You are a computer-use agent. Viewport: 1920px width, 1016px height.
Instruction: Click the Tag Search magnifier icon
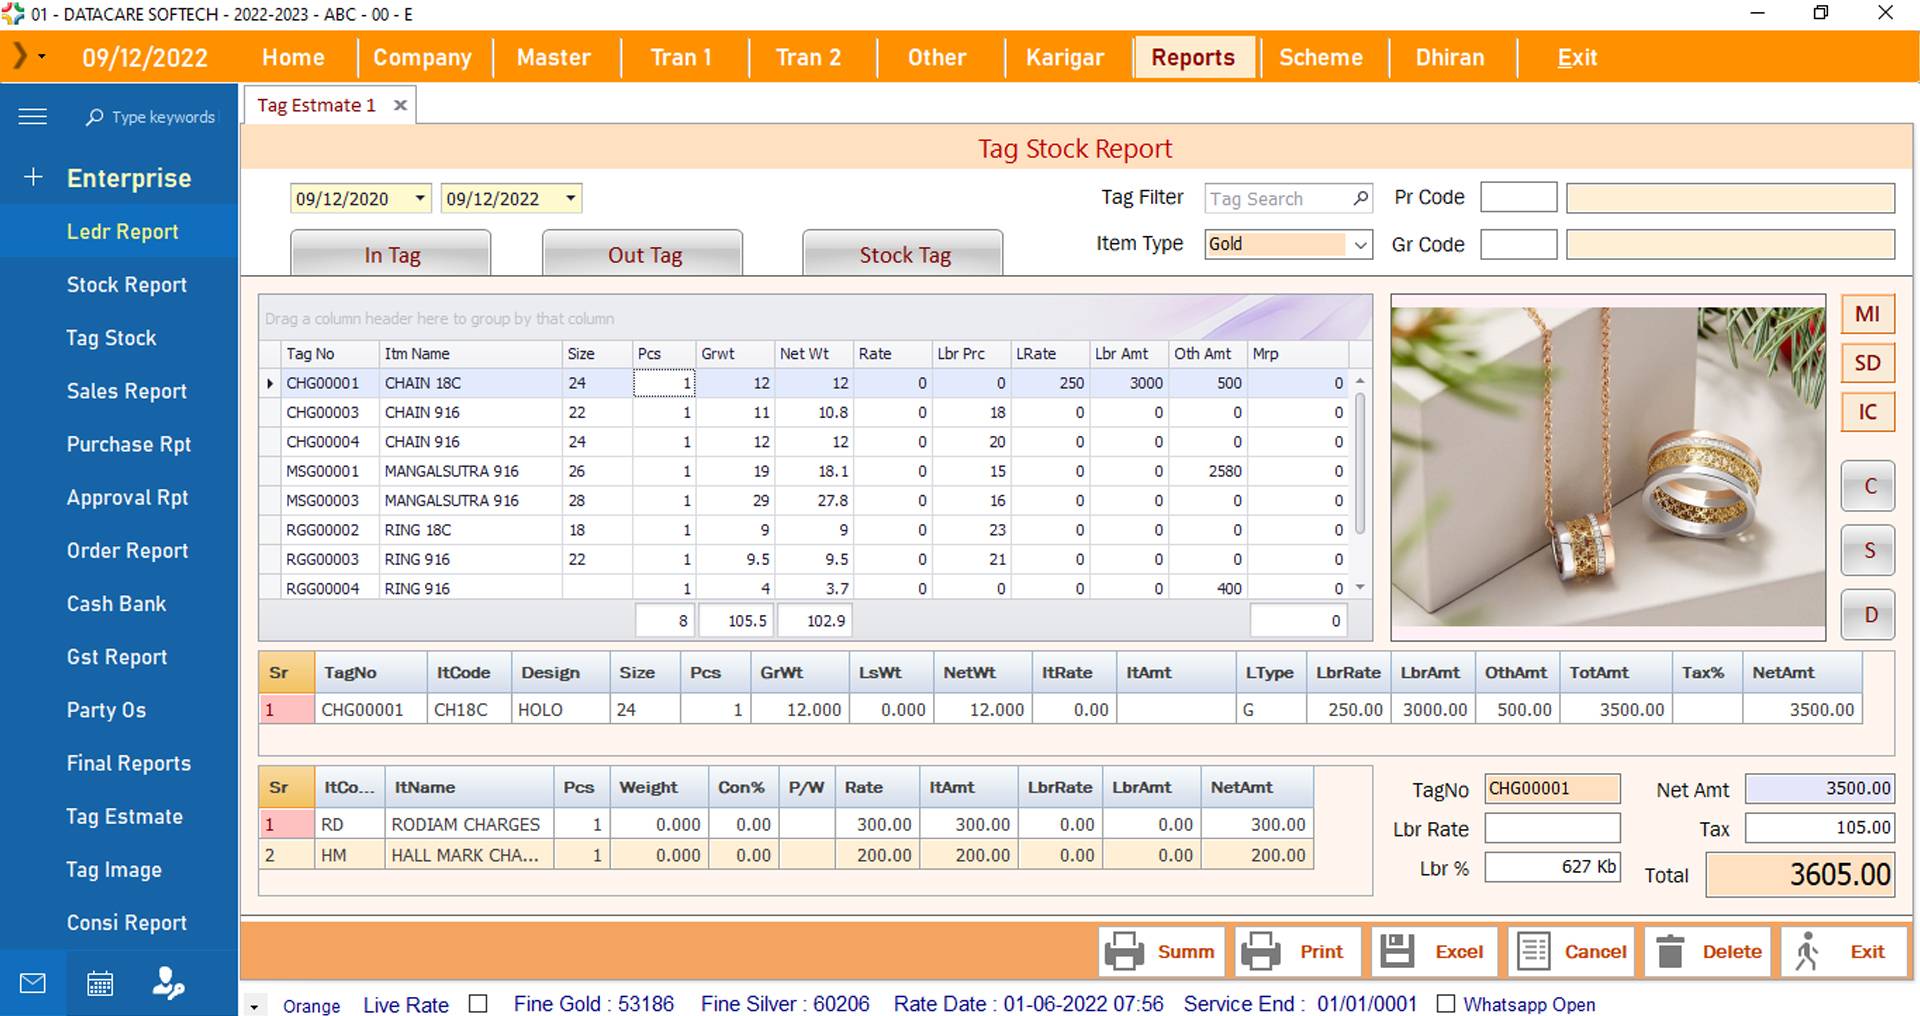(1361, 198)
